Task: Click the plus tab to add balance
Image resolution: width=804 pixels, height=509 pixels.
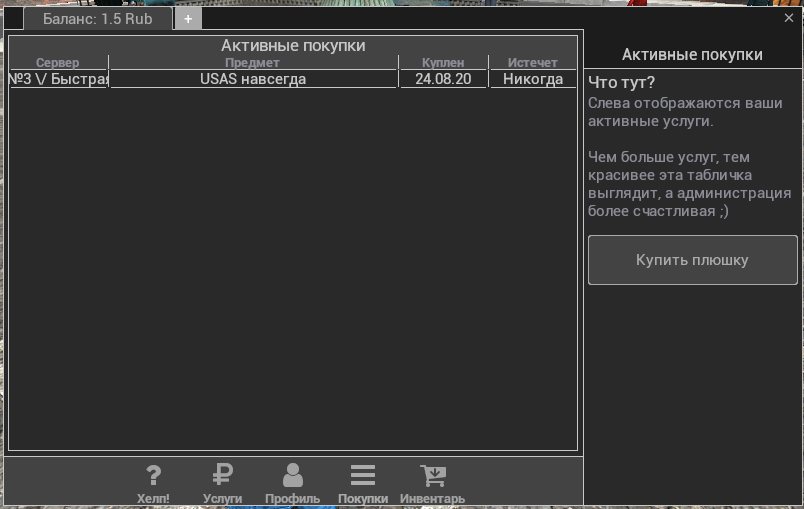Action: (187, 18)
